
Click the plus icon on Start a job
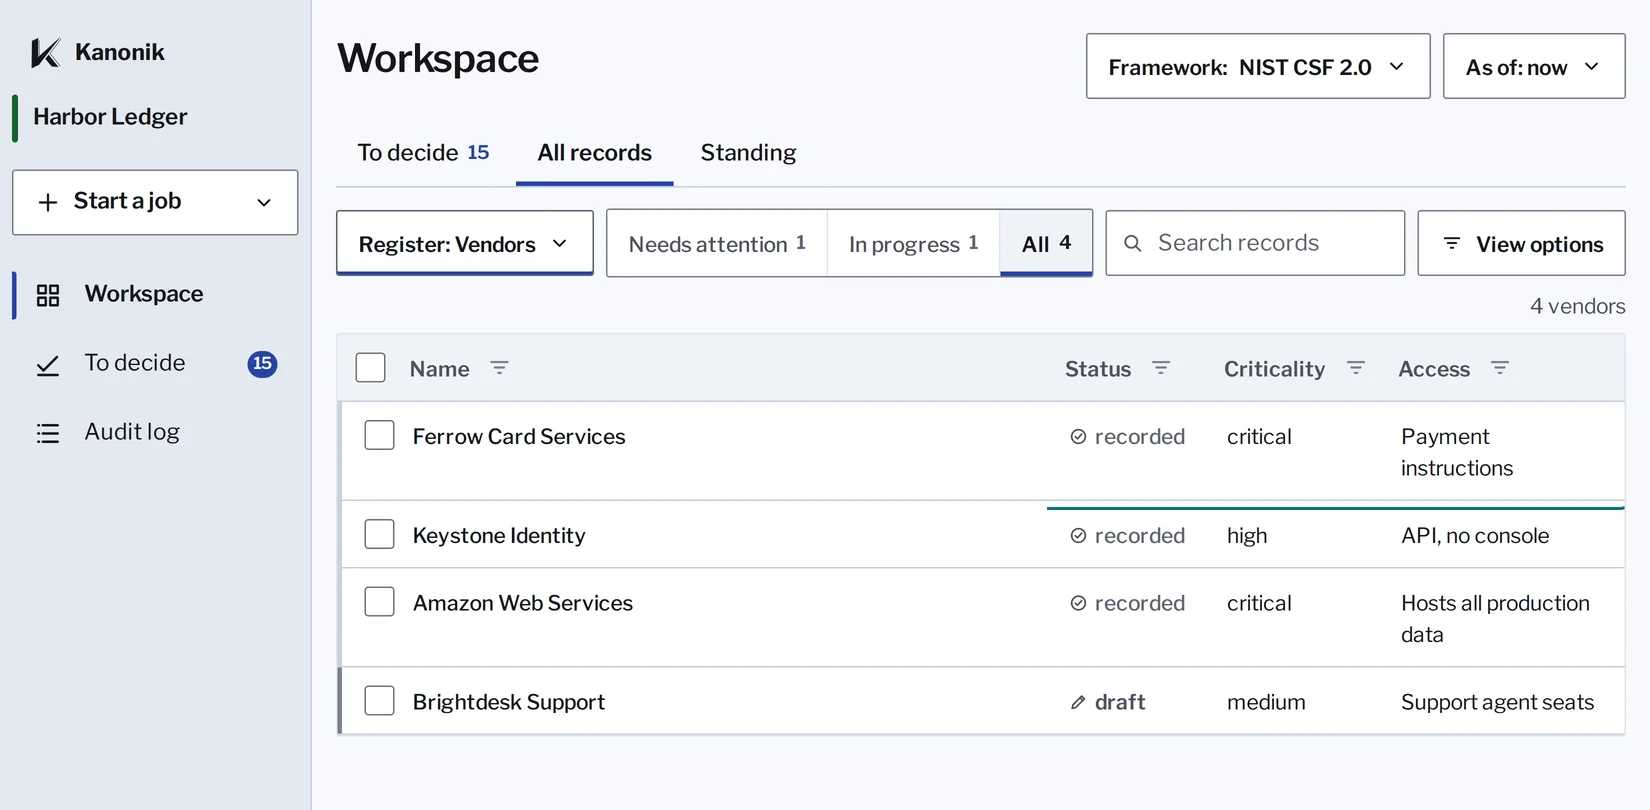pos(48,202)
